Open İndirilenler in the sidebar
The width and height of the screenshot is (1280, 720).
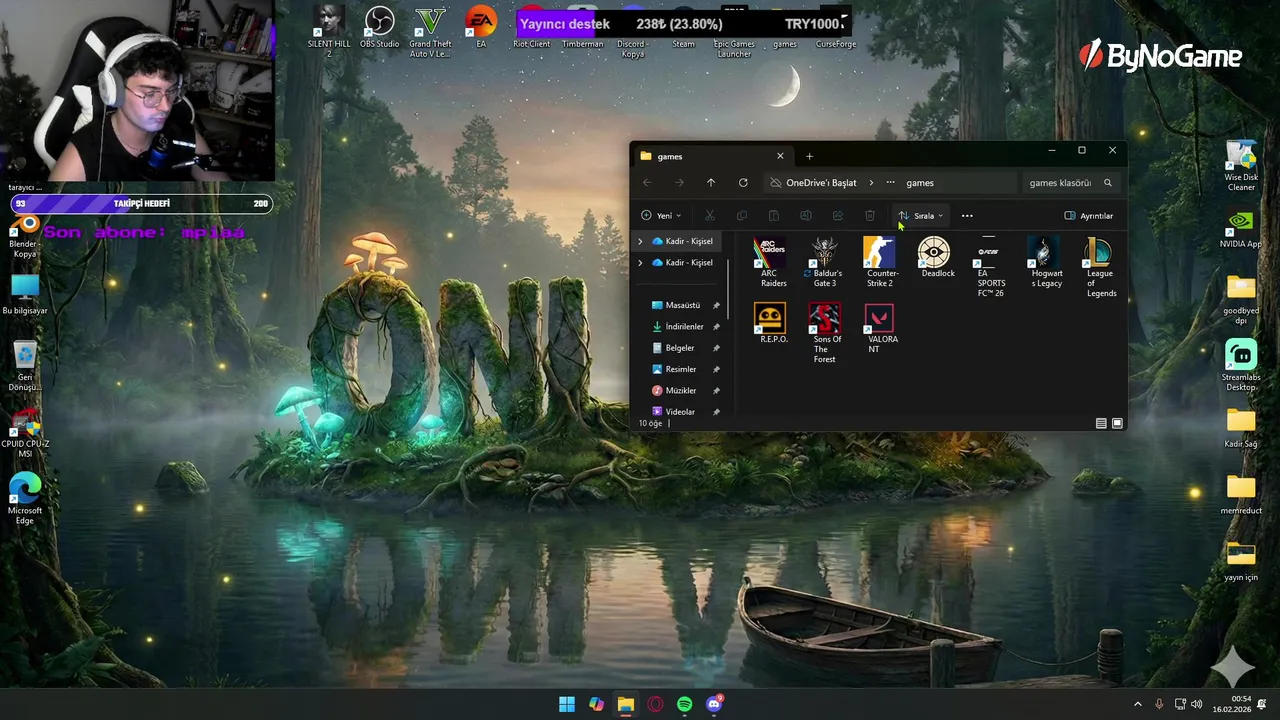(x=683, y=327)
